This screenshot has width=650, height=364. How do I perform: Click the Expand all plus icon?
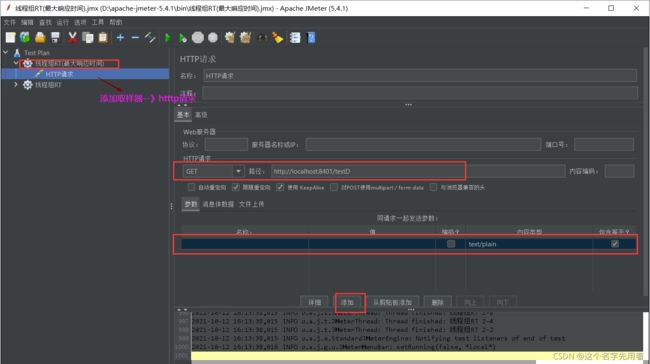click(x=120, y=38)
